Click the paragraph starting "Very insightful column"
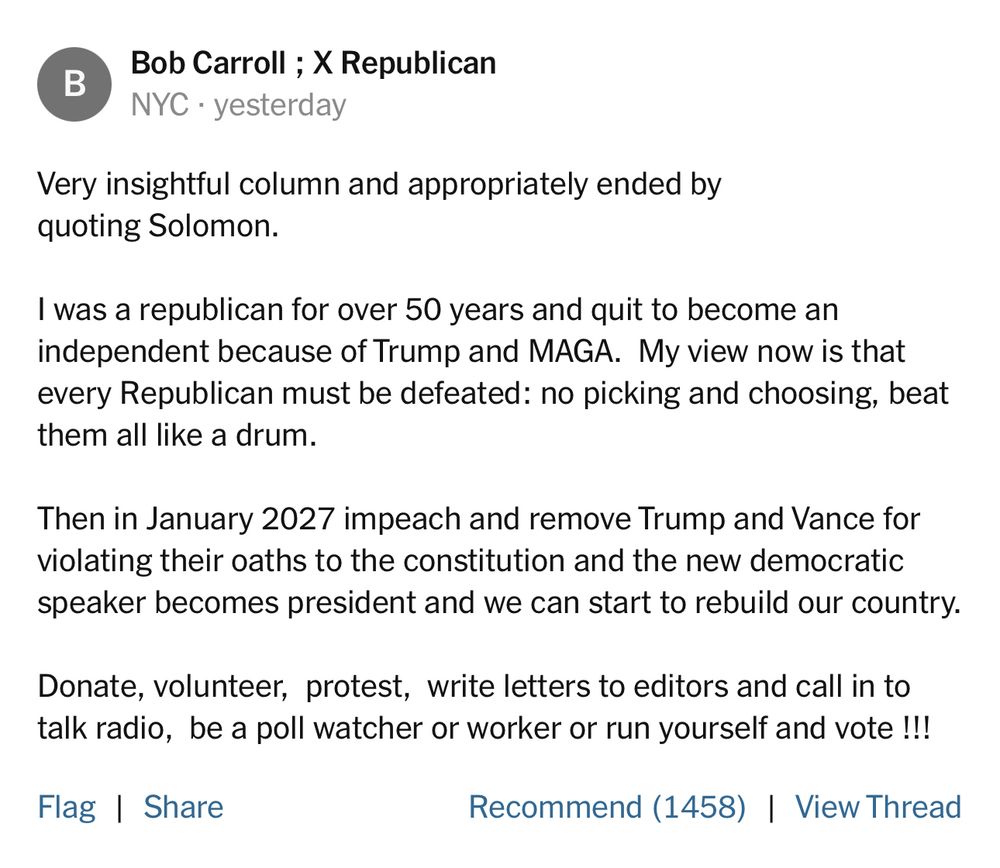The height and width of the screenshot is (868, 1000). [379, 205]
